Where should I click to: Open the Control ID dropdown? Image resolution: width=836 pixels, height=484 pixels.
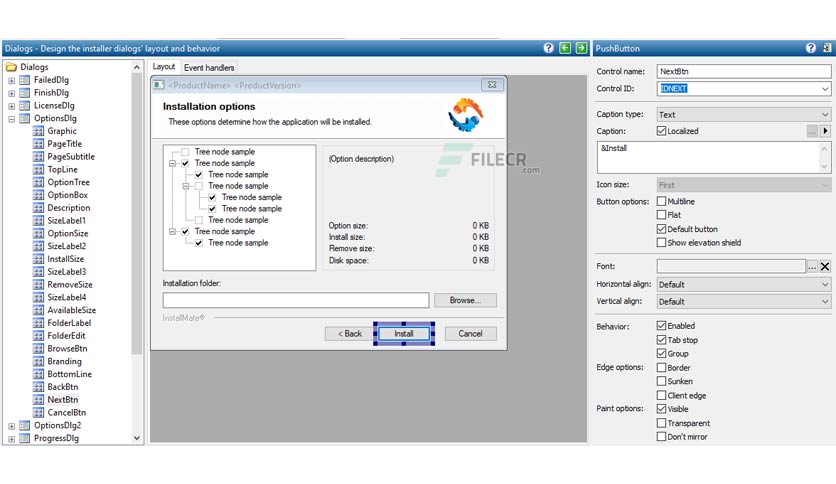[x=825, y=88]
